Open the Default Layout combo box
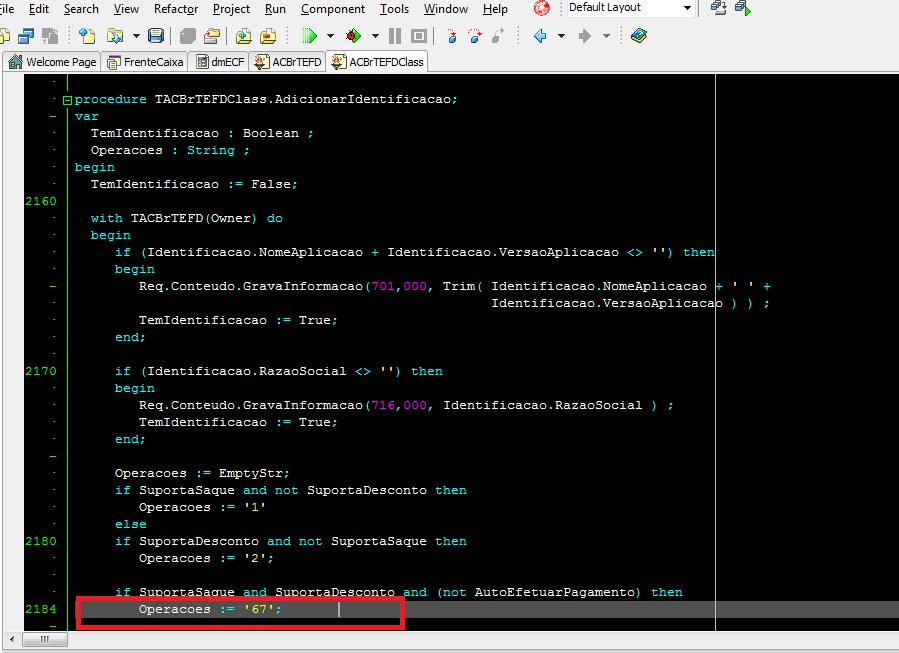 (631, 8)
